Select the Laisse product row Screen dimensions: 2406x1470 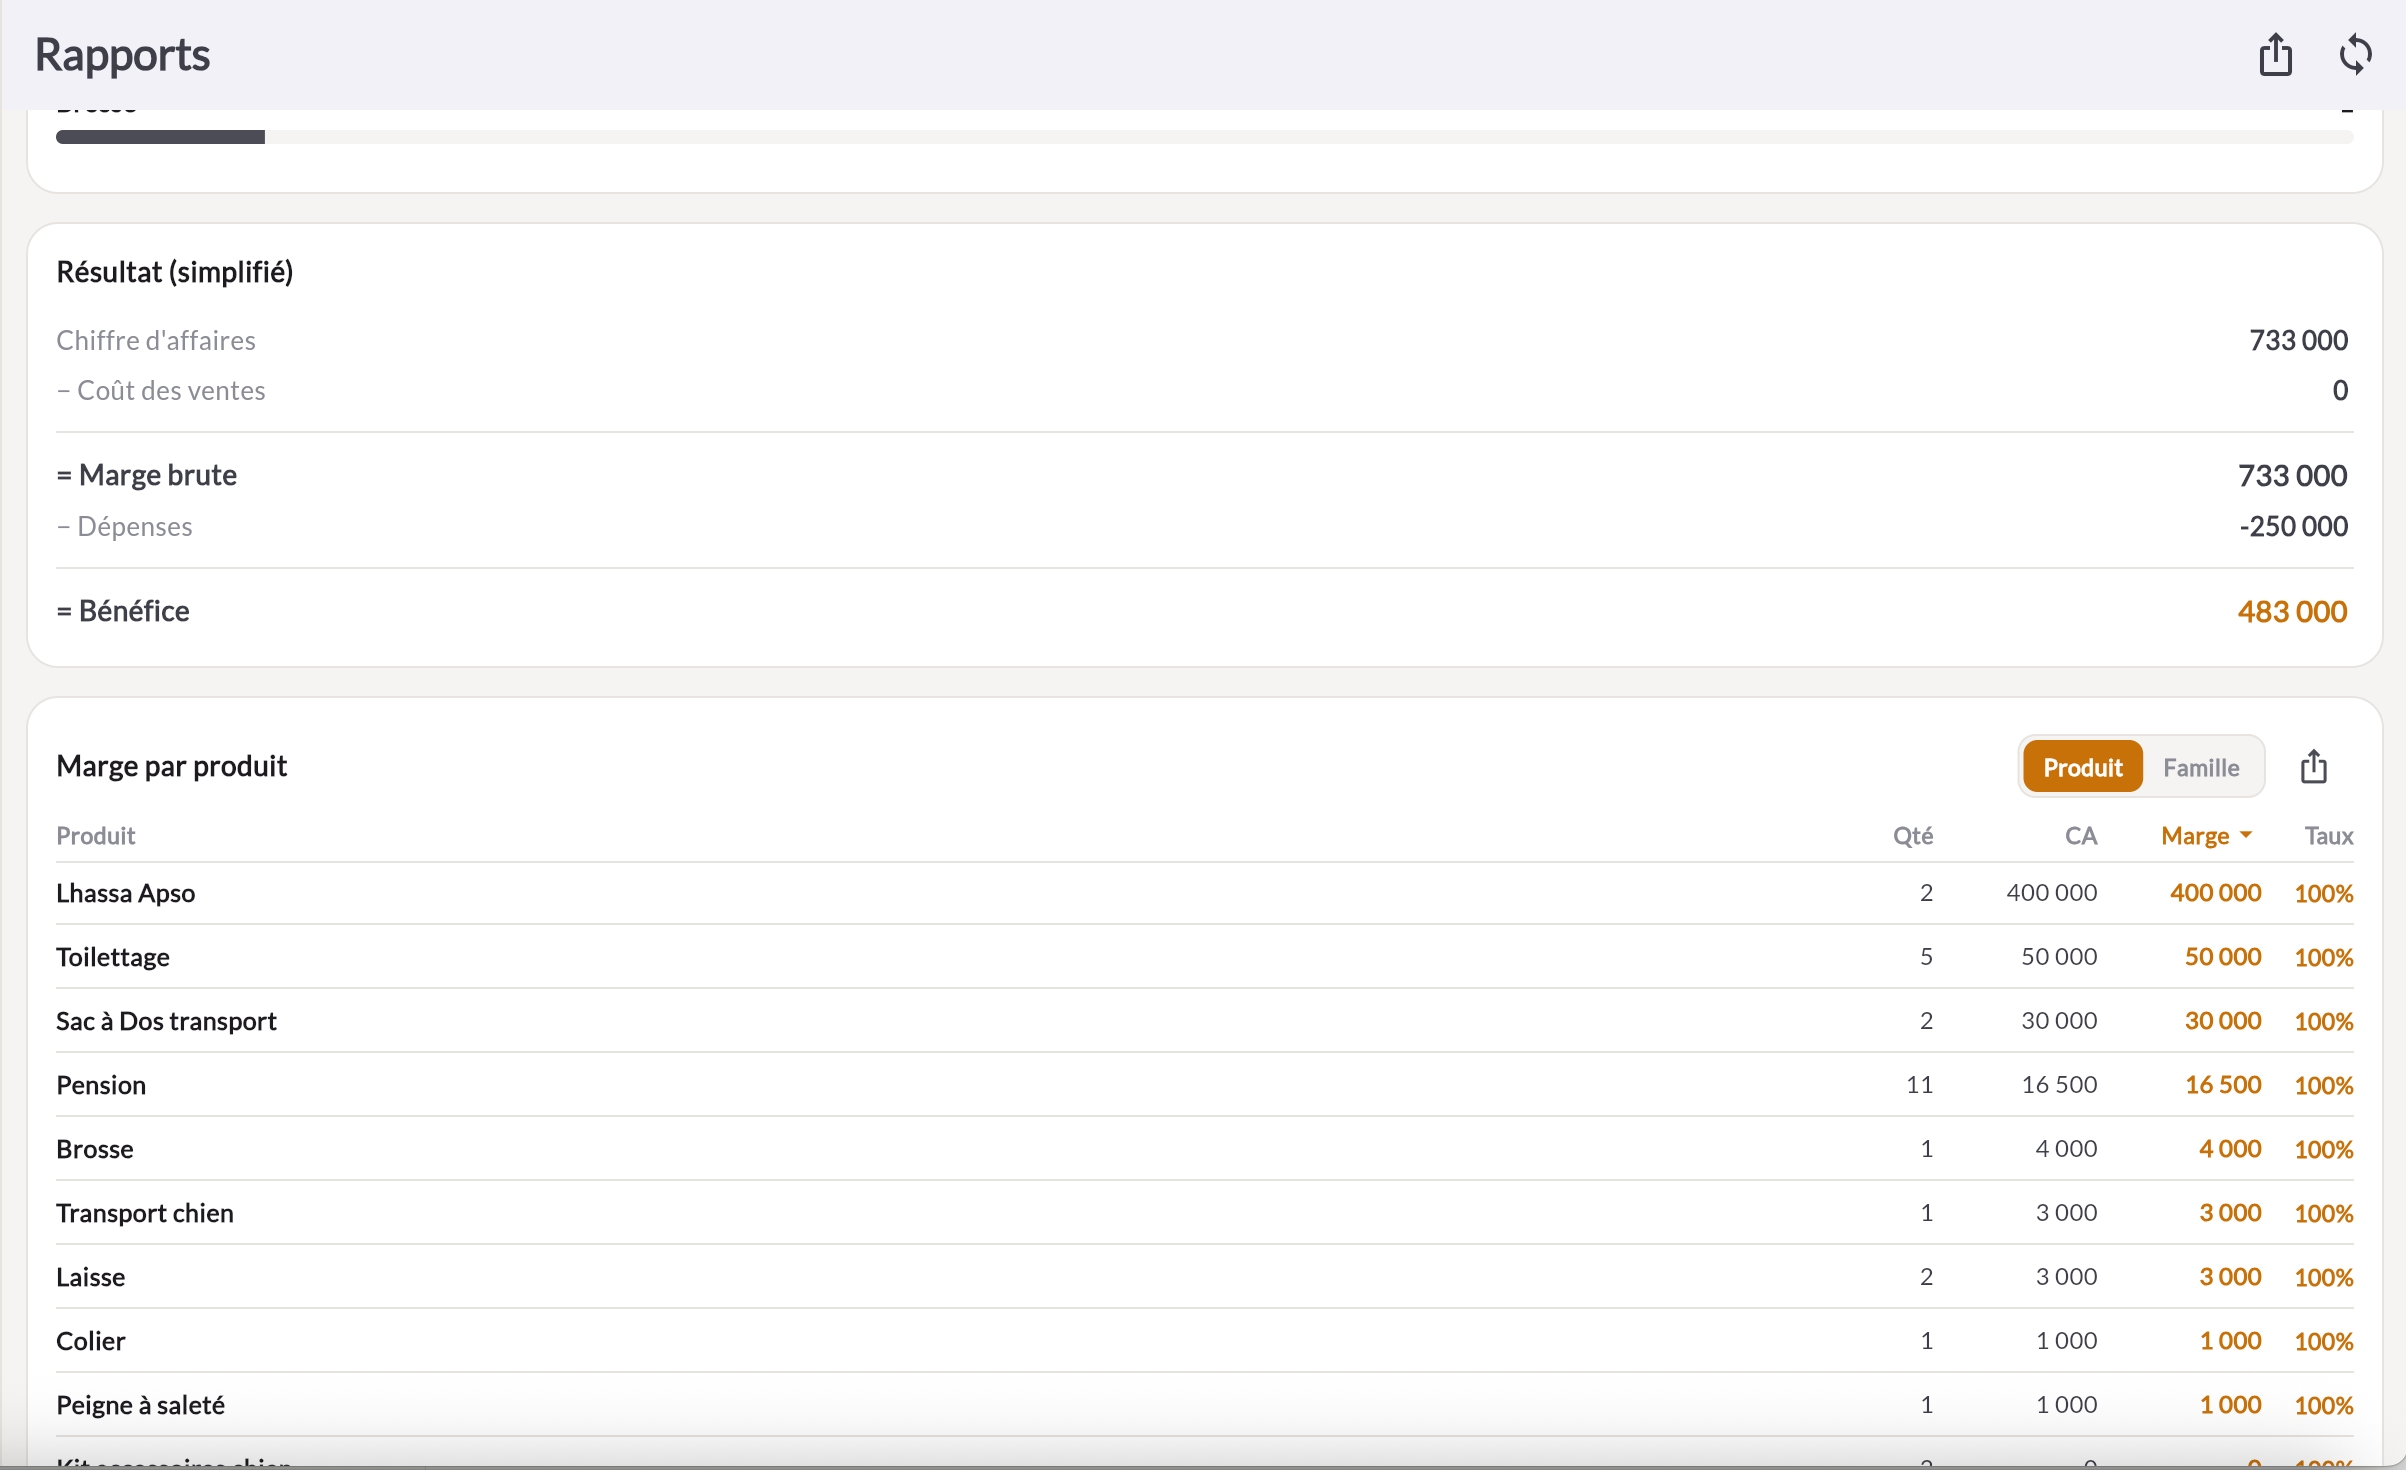1204,1277
